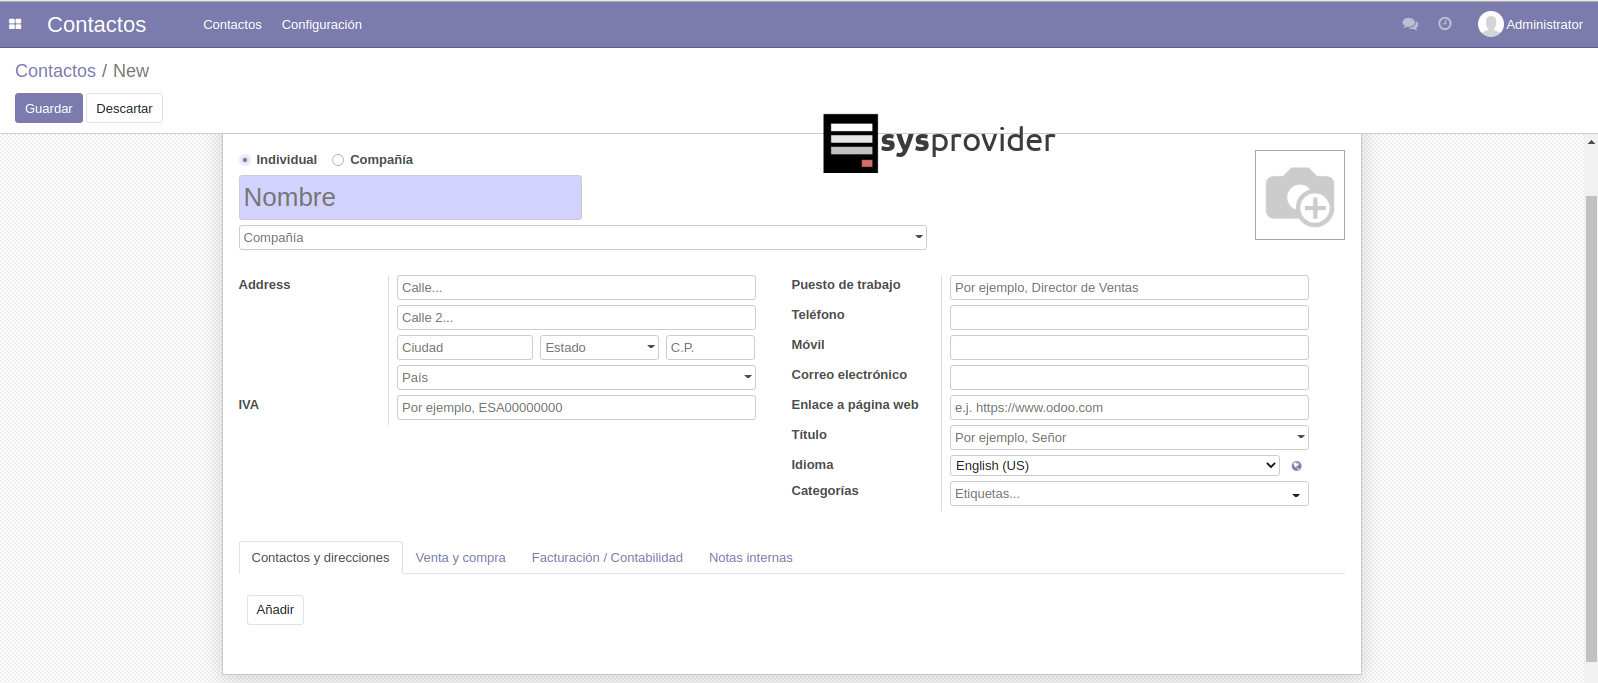Open the activities clock icon
The image size is (1598, 683).
(1445, 24)
